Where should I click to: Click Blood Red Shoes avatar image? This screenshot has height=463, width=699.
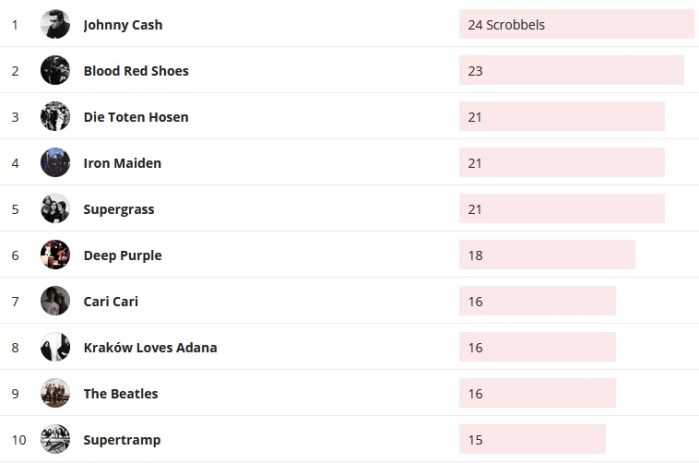point(55,70)
